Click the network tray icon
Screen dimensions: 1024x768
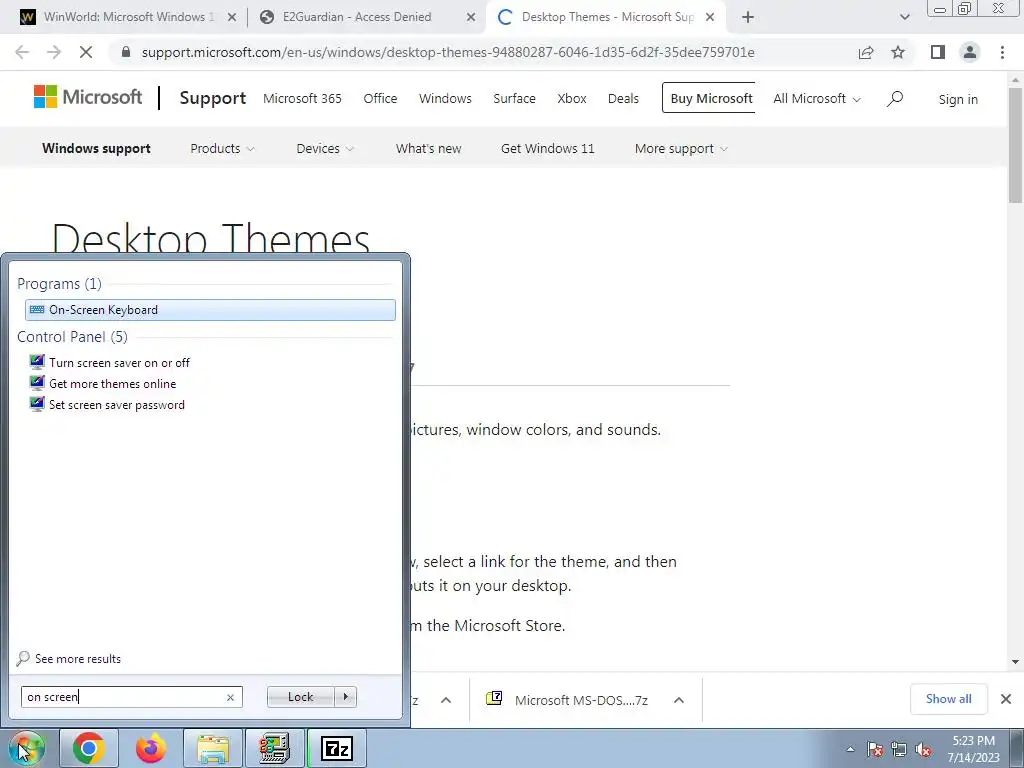(899, 749)
